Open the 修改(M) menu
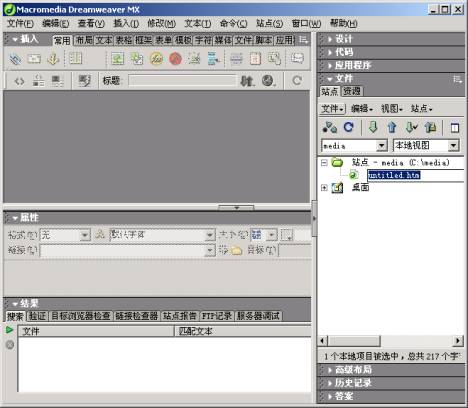468x408 pixels. [161, 24]
